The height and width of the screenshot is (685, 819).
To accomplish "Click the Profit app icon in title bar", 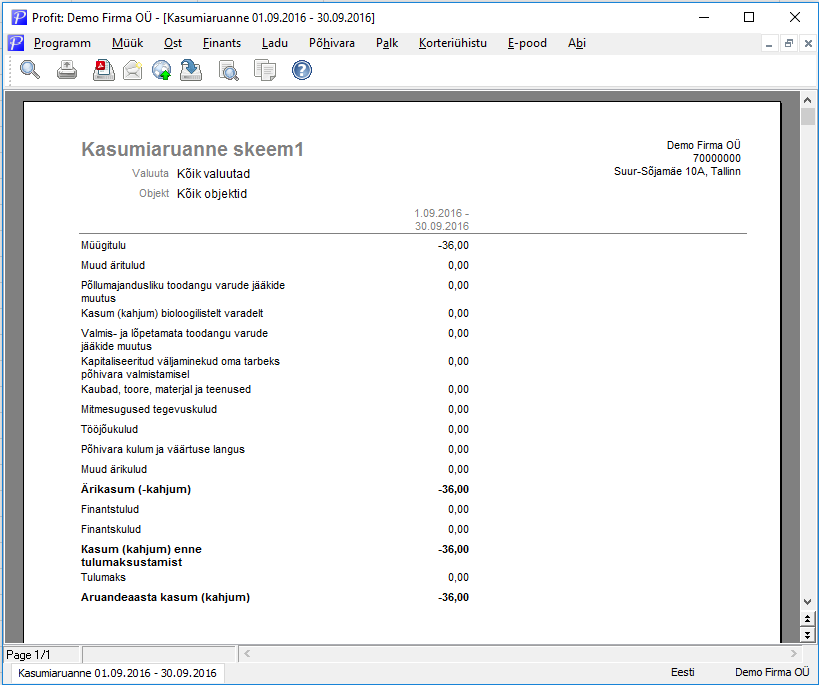I will point(19,17).
